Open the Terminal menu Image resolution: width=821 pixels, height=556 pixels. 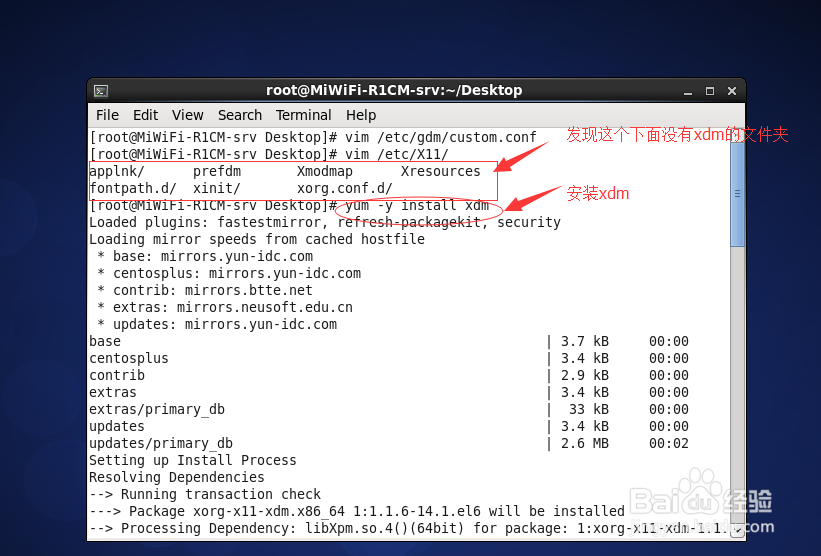coord(304,115)
